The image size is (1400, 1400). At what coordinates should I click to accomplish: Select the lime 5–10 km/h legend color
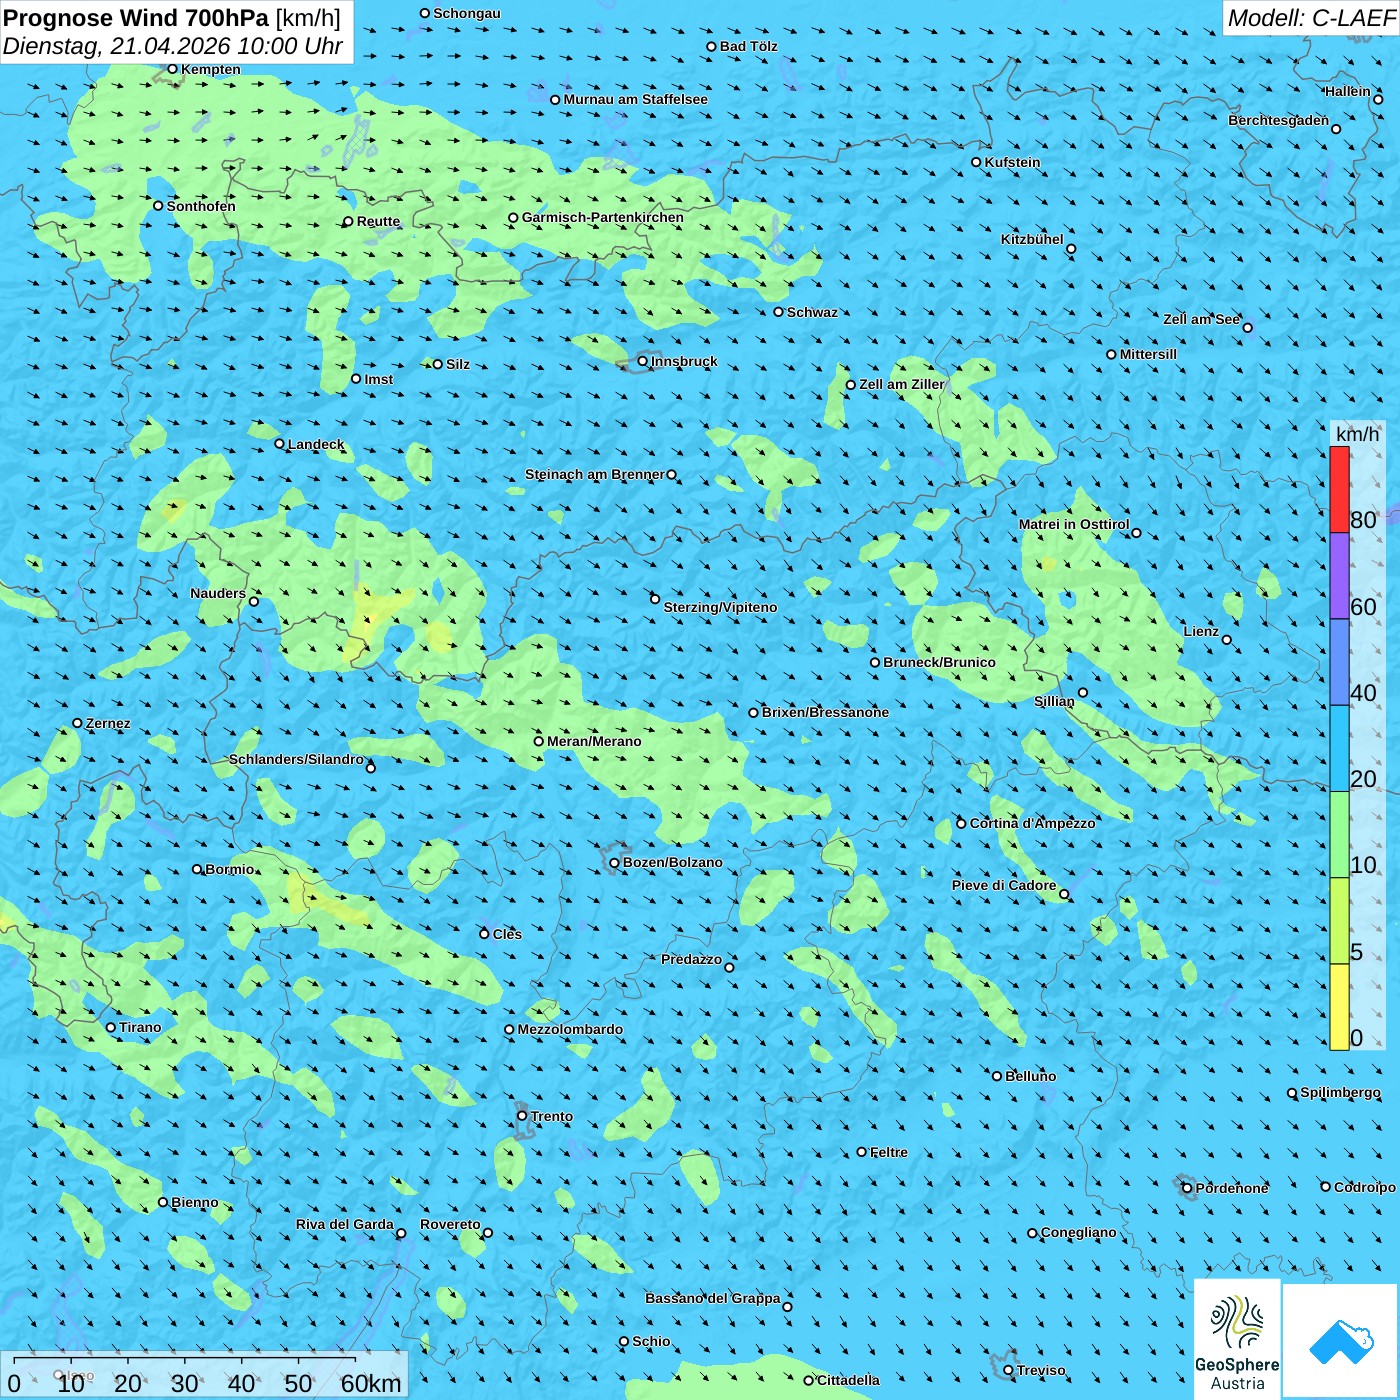tap(1339, 921)
